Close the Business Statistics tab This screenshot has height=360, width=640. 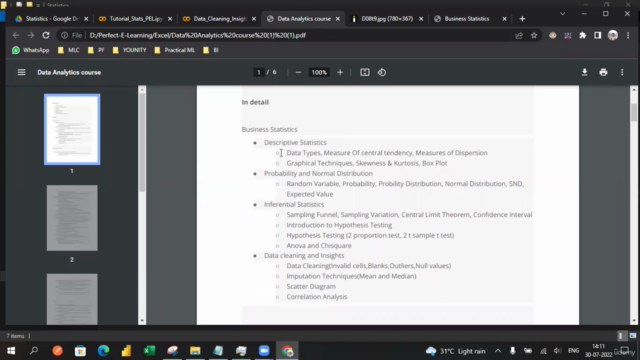coord(504,19)
